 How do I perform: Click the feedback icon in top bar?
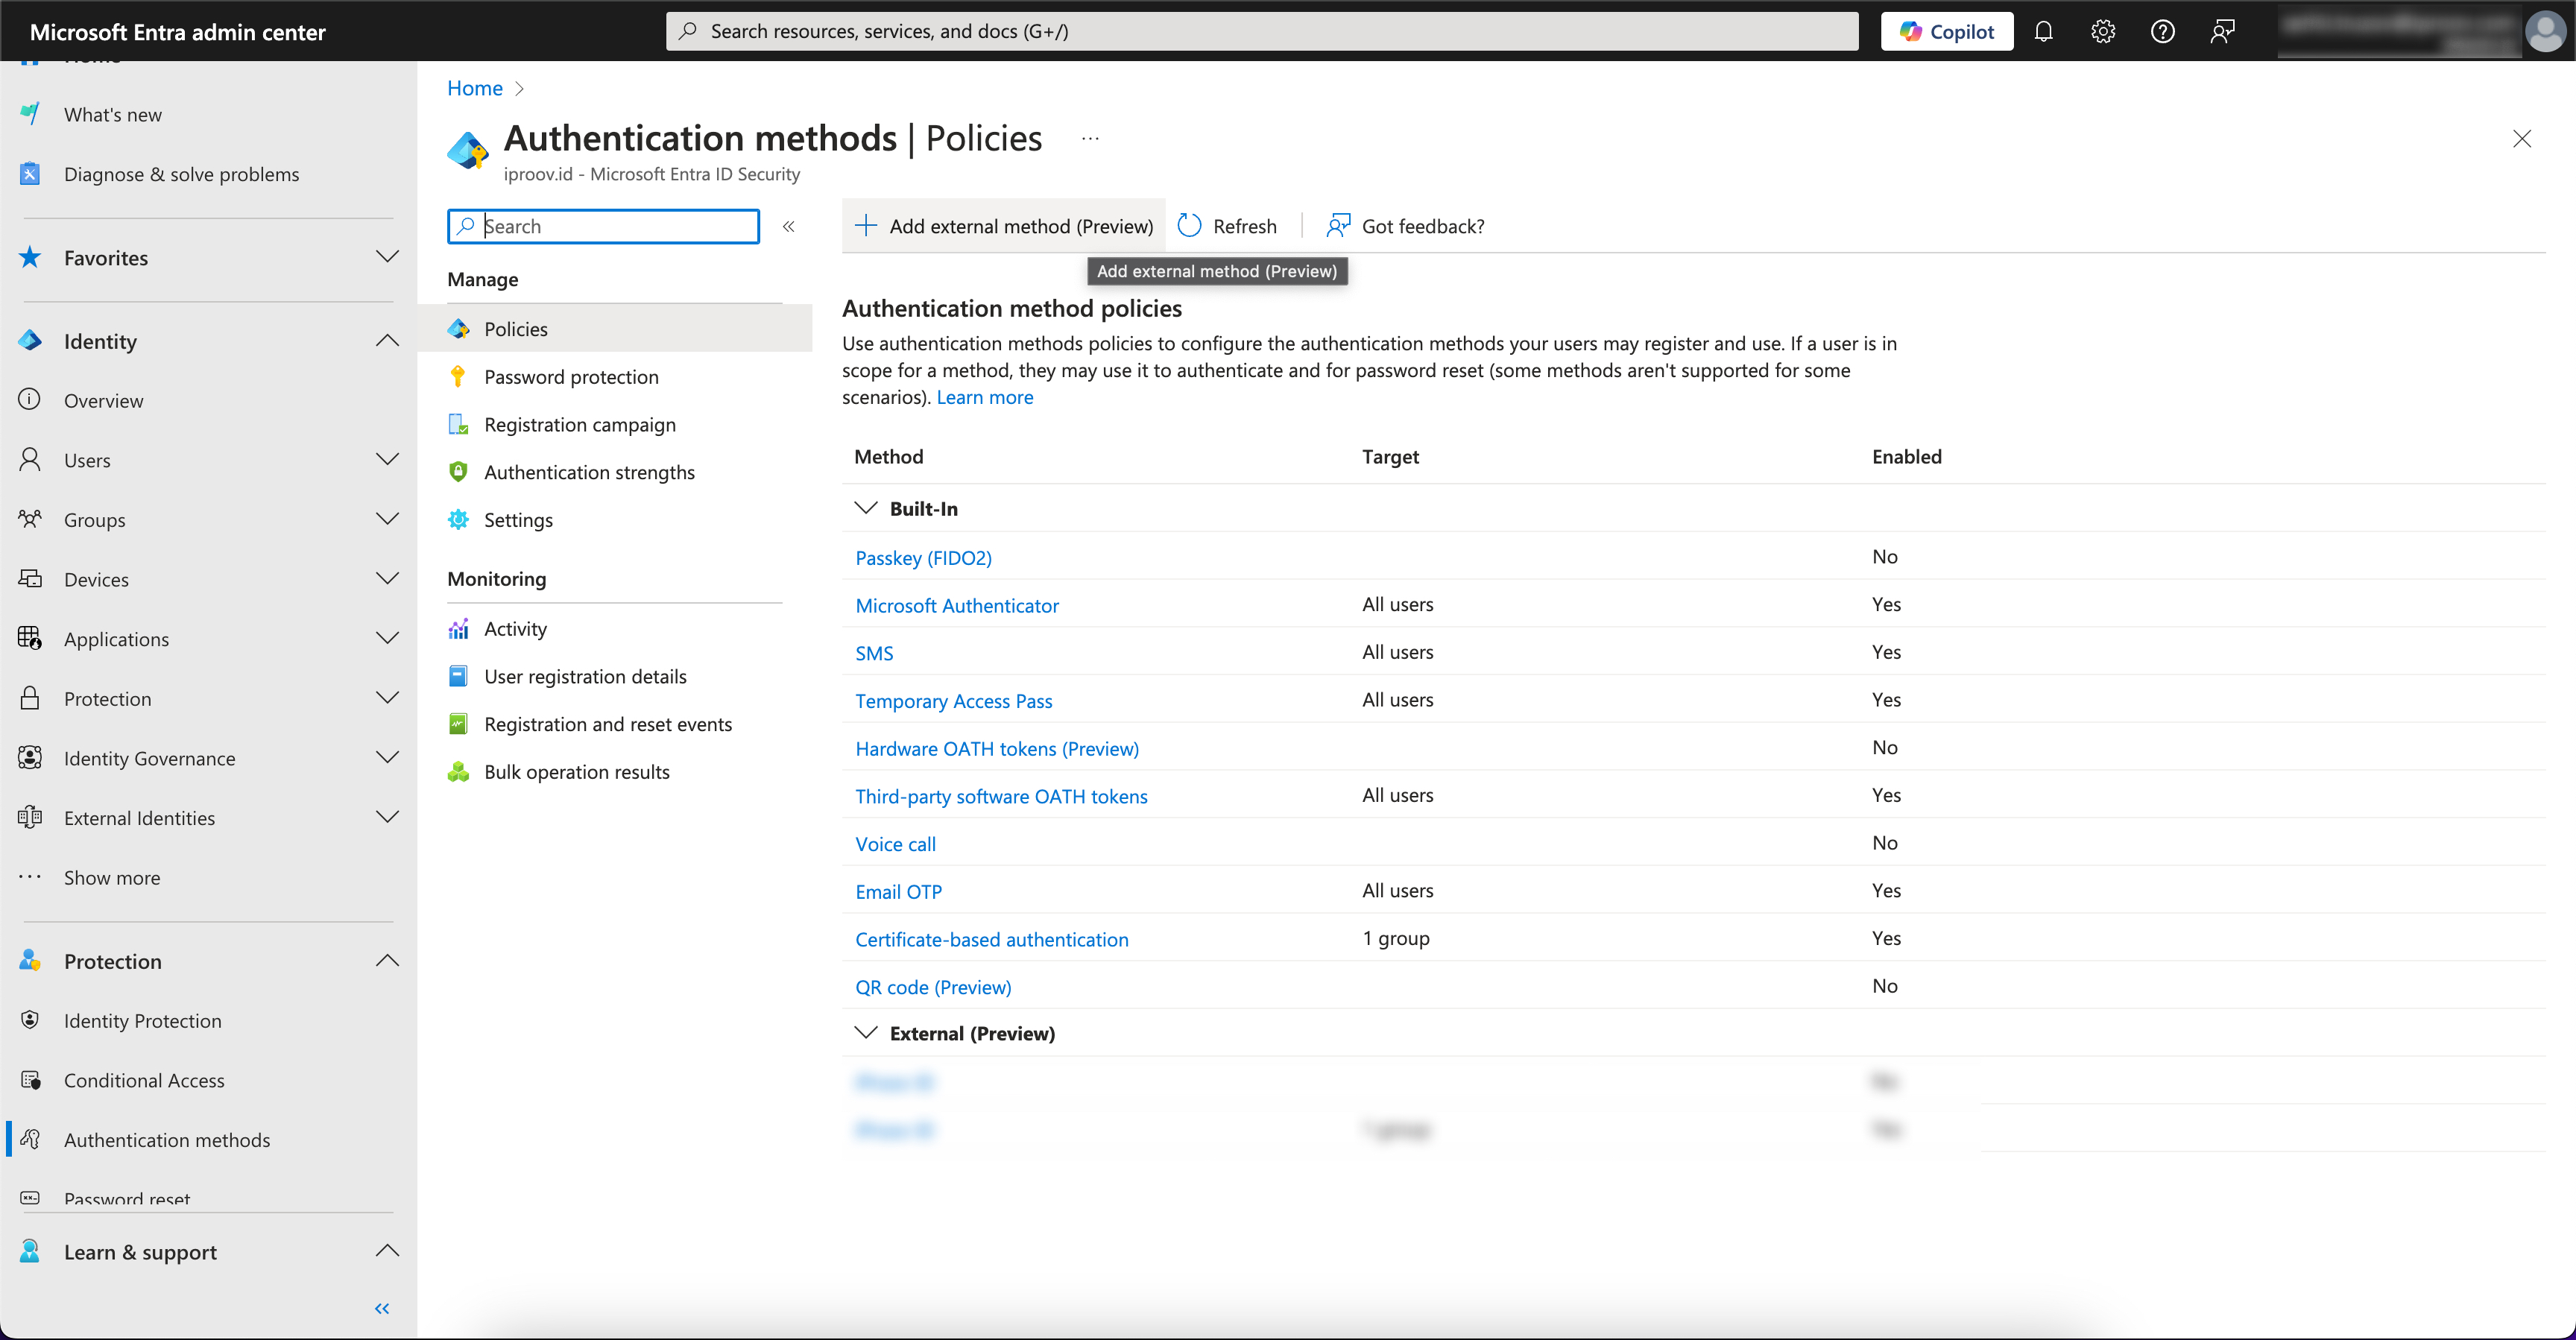coord(2222,31)
